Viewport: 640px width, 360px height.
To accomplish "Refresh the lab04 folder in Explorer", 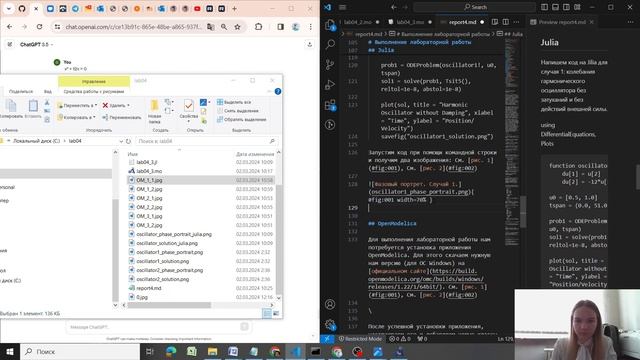I will tap(128, 141).
